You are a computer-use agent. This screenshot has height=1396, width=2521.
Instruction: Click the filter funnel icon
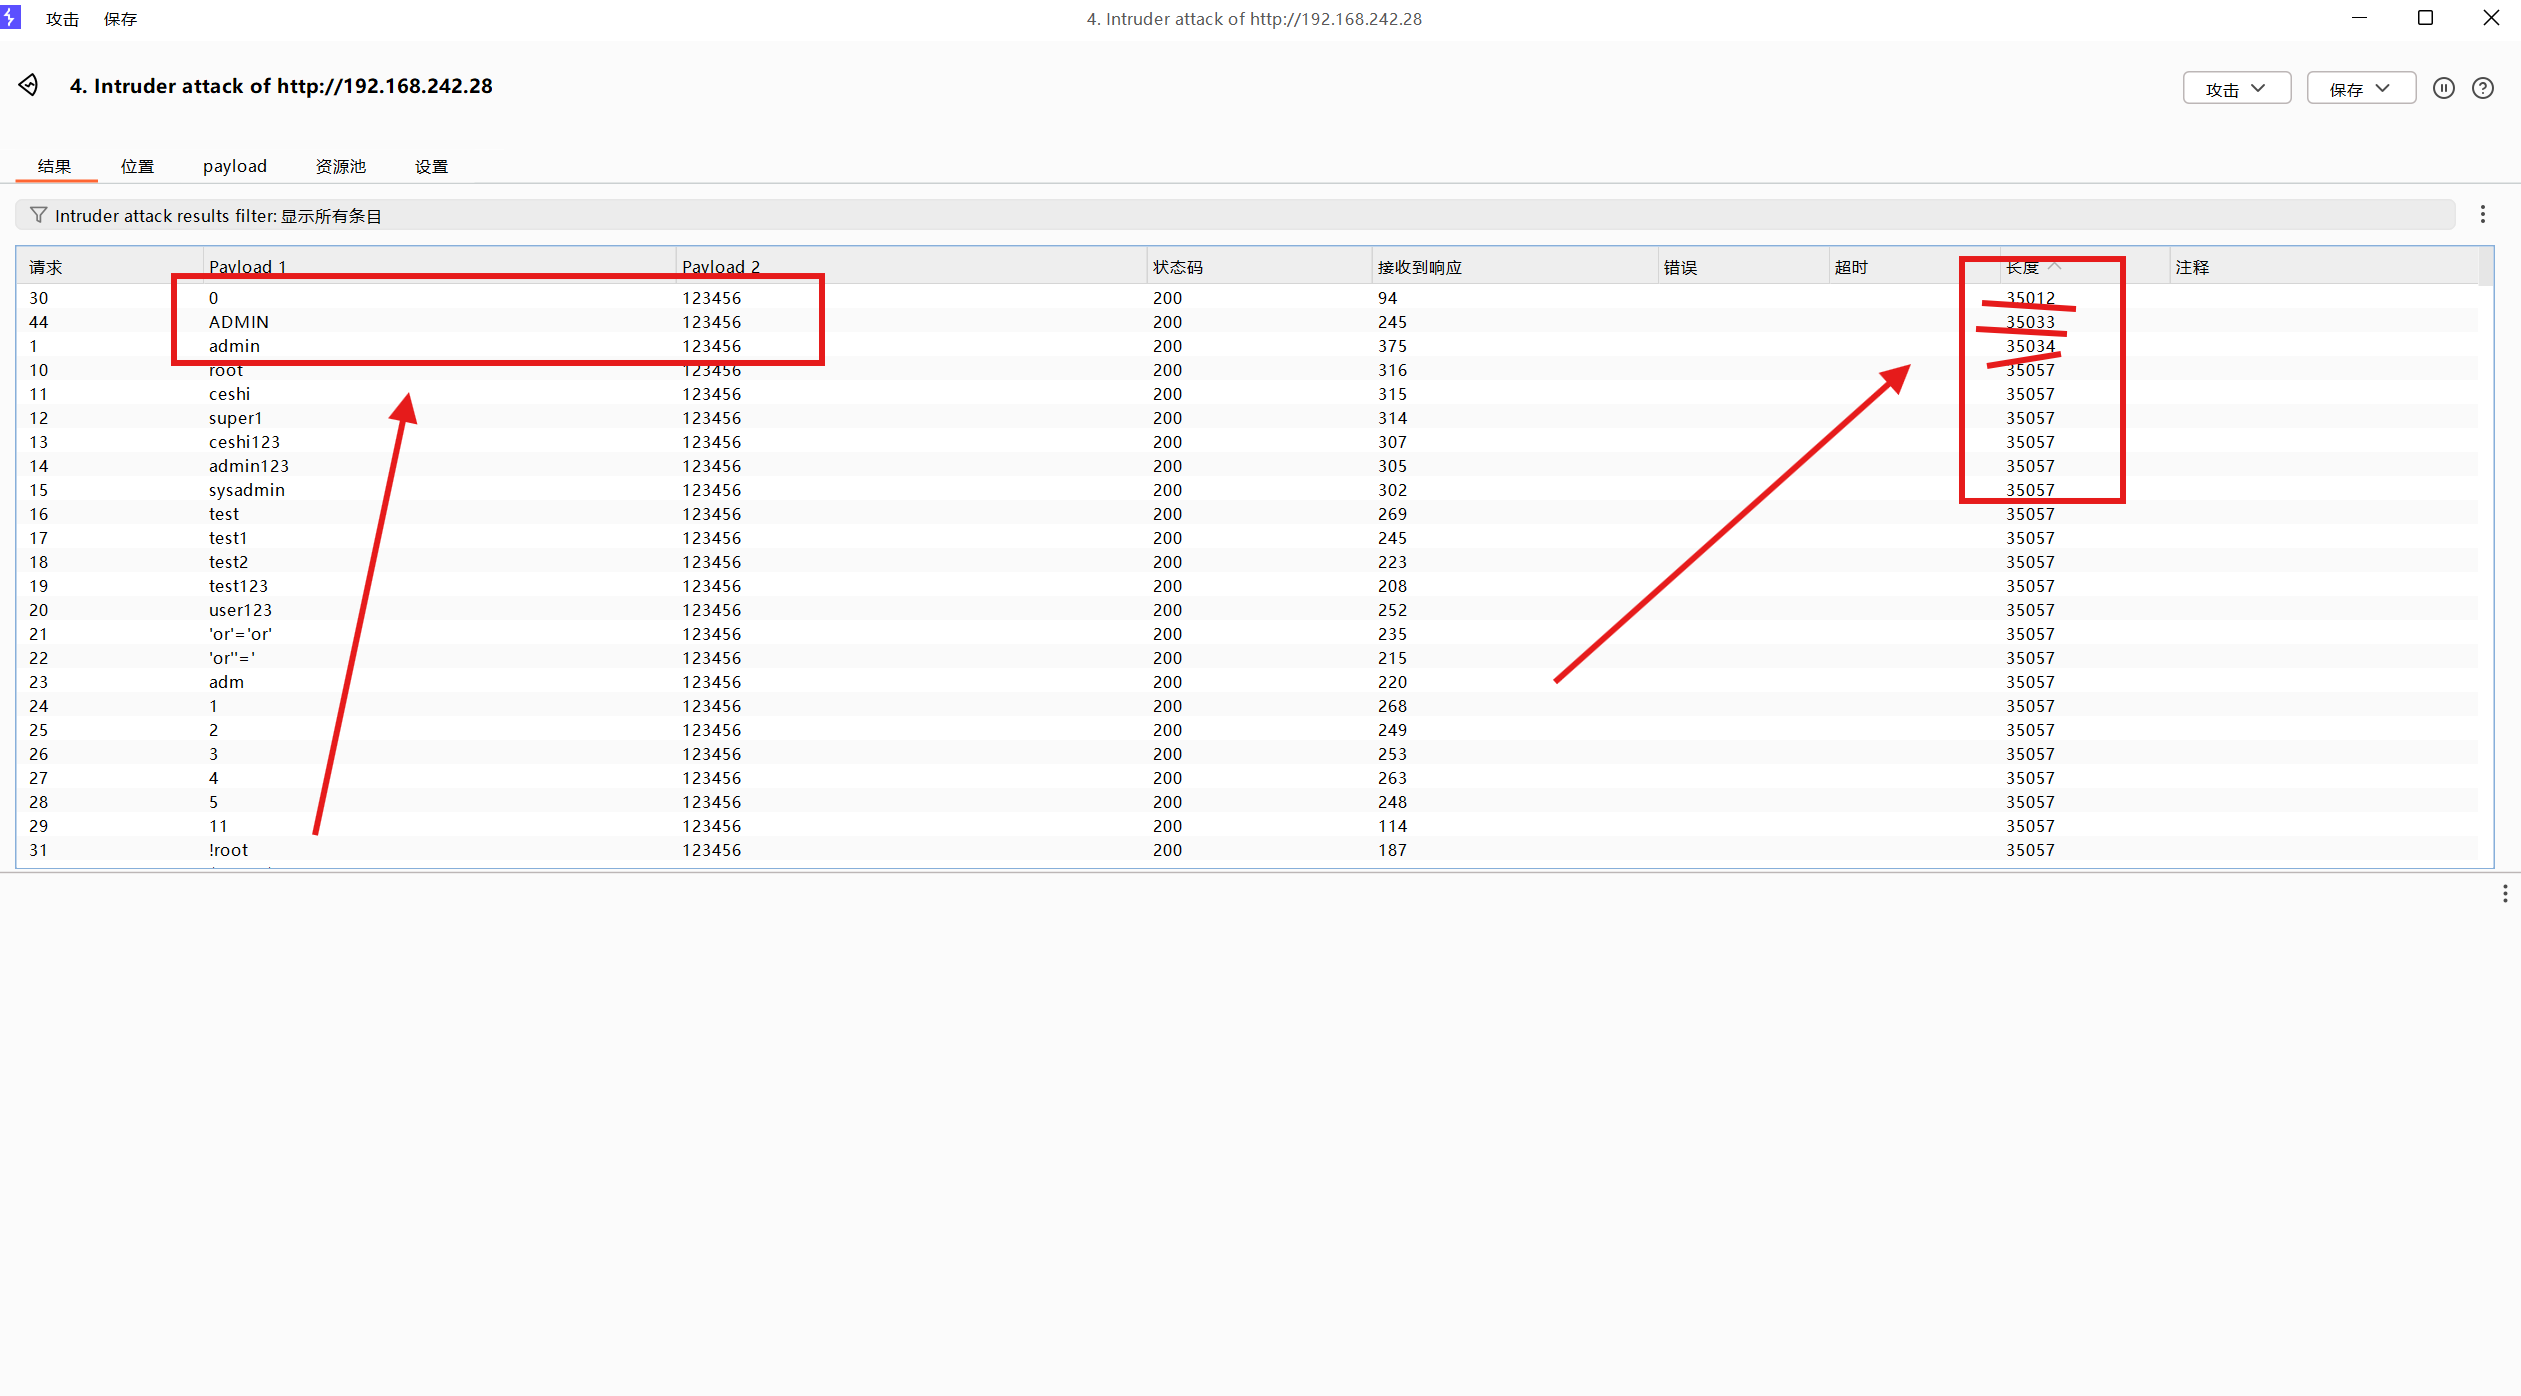(38, 215)
